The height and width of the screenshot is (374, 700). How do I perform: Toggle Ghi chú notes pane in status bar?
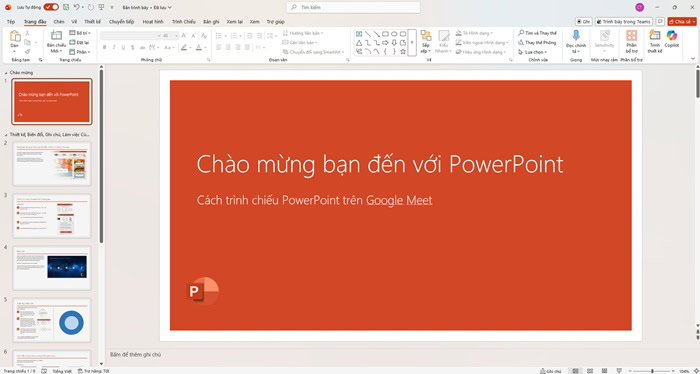coord(551,371)
